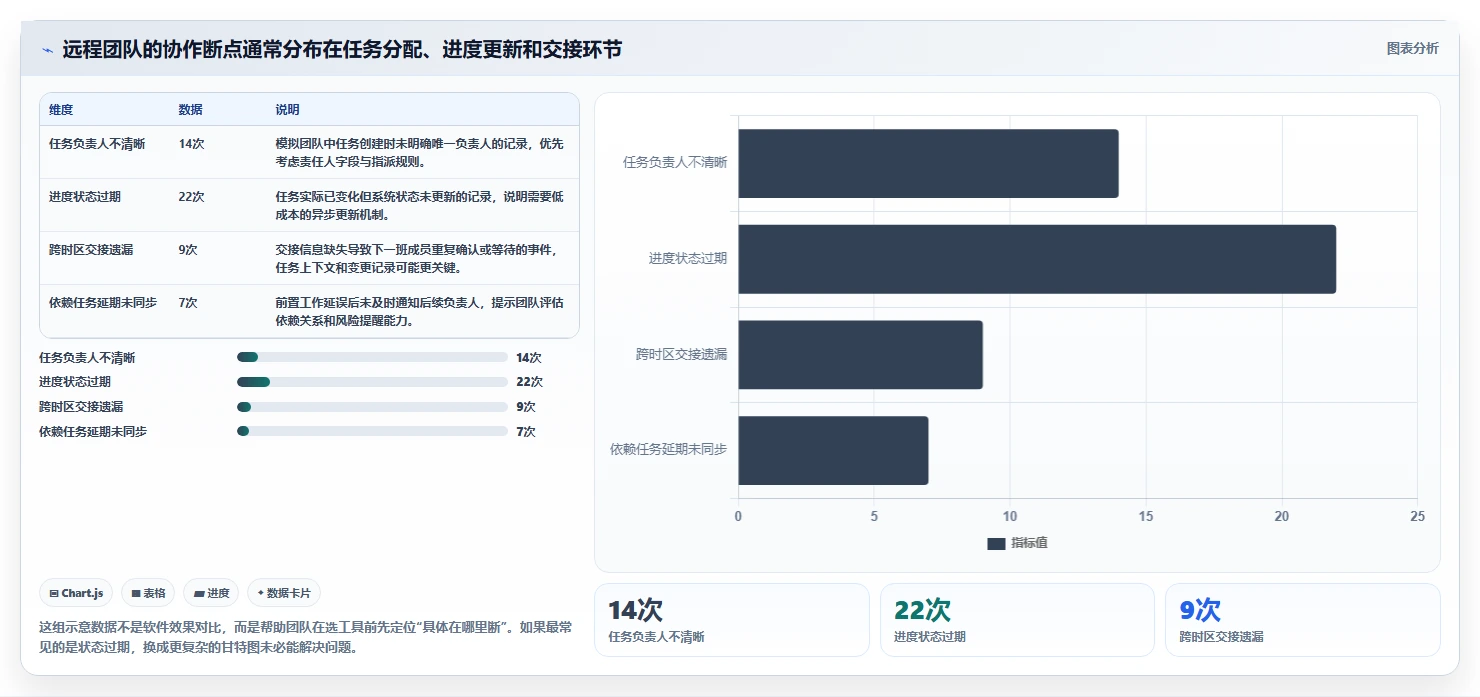Click the 依赖任务延期未同步 label in the progress list
The height and width of the screenshot is (697, 1480).
tap(93, 432)
